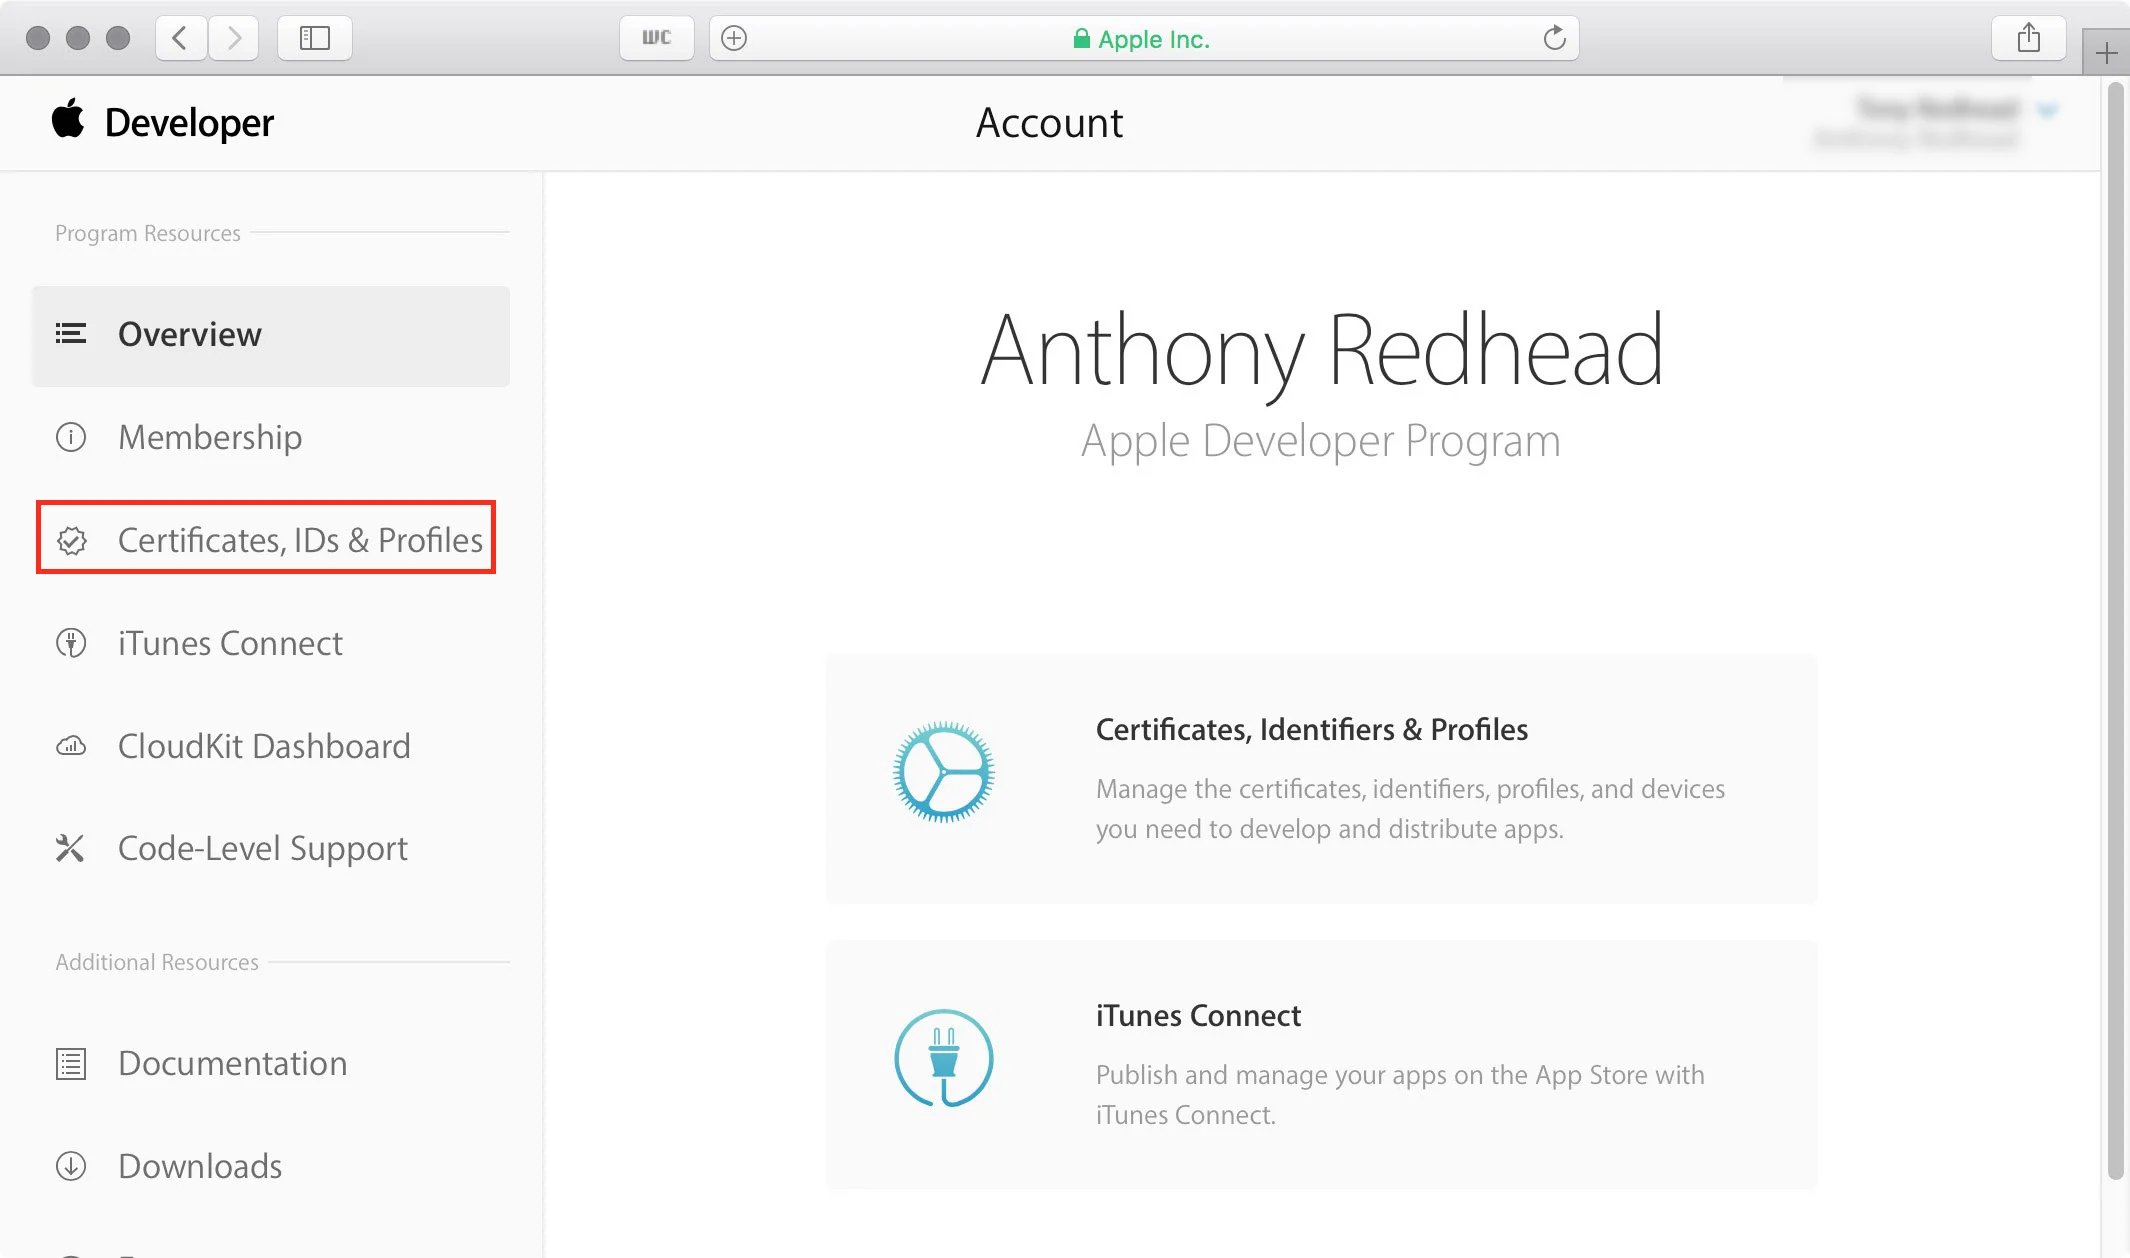Click the teal gear certificates icon
Viewport: 2130px width, 1258px height.
click(x=943, y=772)
